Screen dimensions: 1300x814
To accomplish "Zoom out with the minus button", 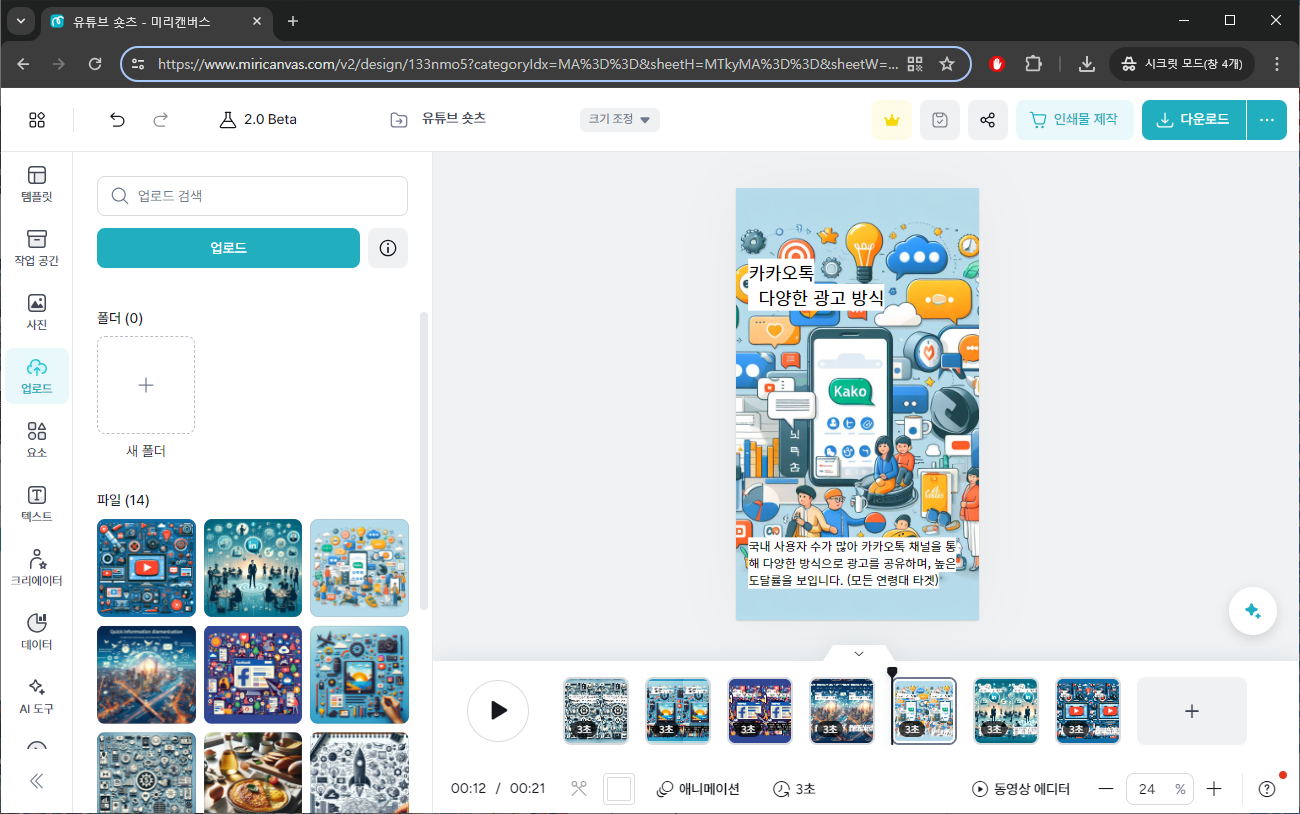I will click(x=1106, y=789).
